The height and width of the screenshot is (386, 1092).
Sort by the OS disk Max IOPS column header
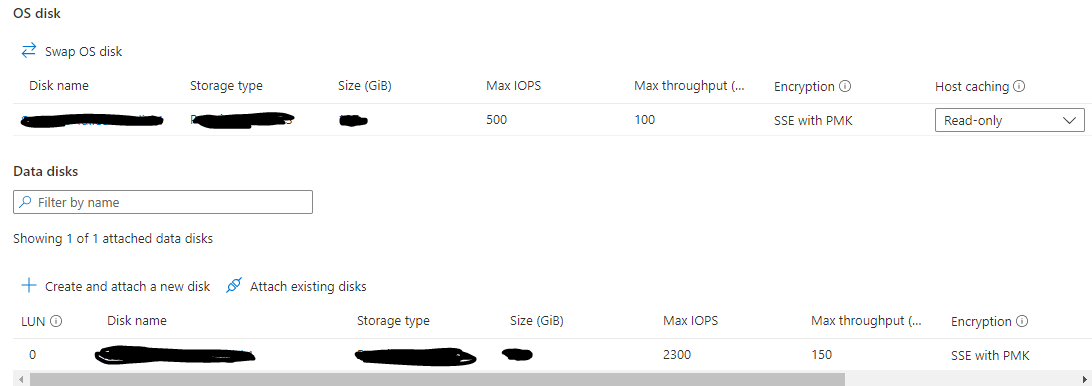click(513, 86)
